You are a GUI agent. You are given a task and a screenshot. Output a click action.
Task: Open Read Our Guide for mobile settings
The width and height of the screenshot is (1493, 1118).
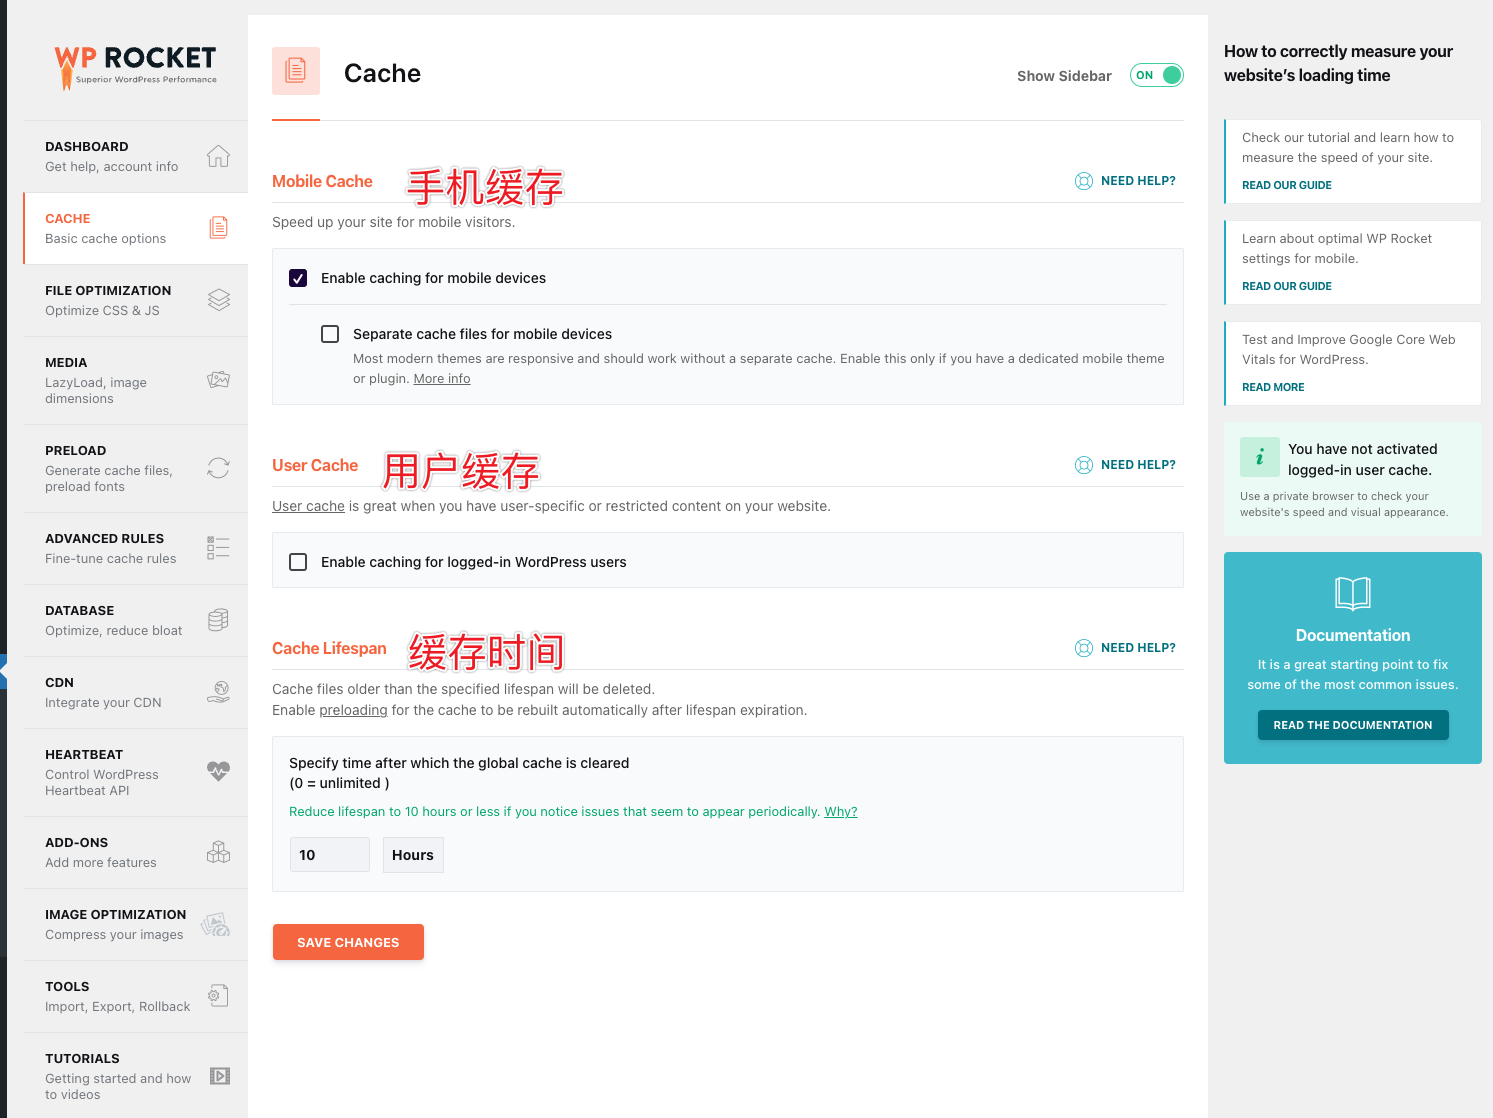[x=1287, y=286]
